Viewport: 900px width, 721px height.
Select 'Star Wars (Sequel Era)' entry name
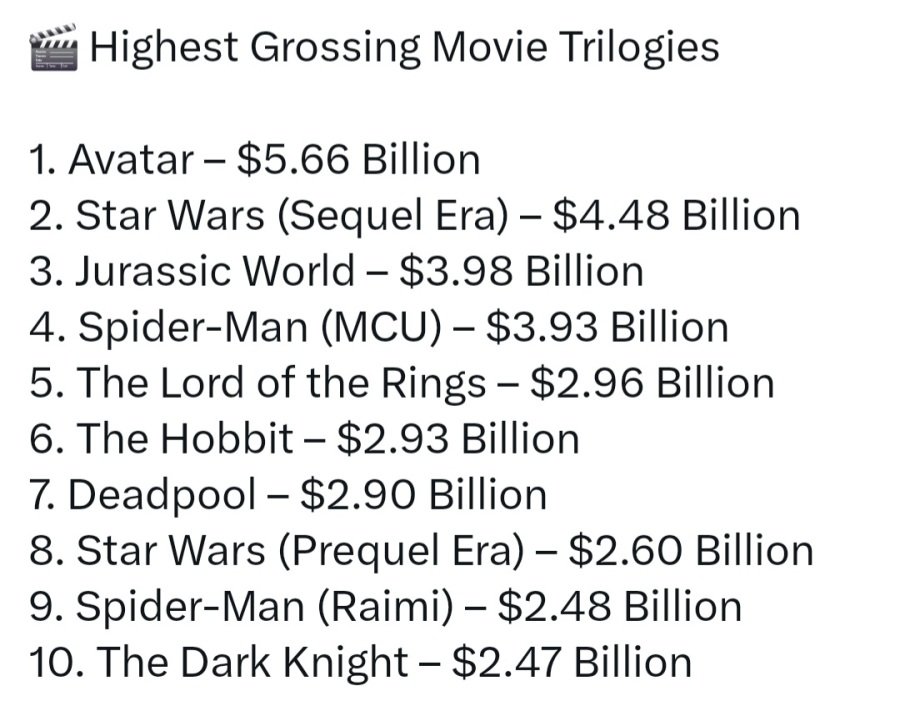291,216
